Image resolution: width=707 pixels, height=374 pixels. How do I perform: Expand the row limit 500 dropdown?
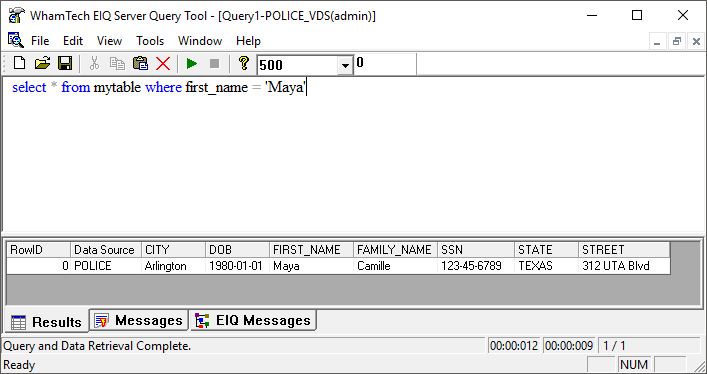pos(345,65)
